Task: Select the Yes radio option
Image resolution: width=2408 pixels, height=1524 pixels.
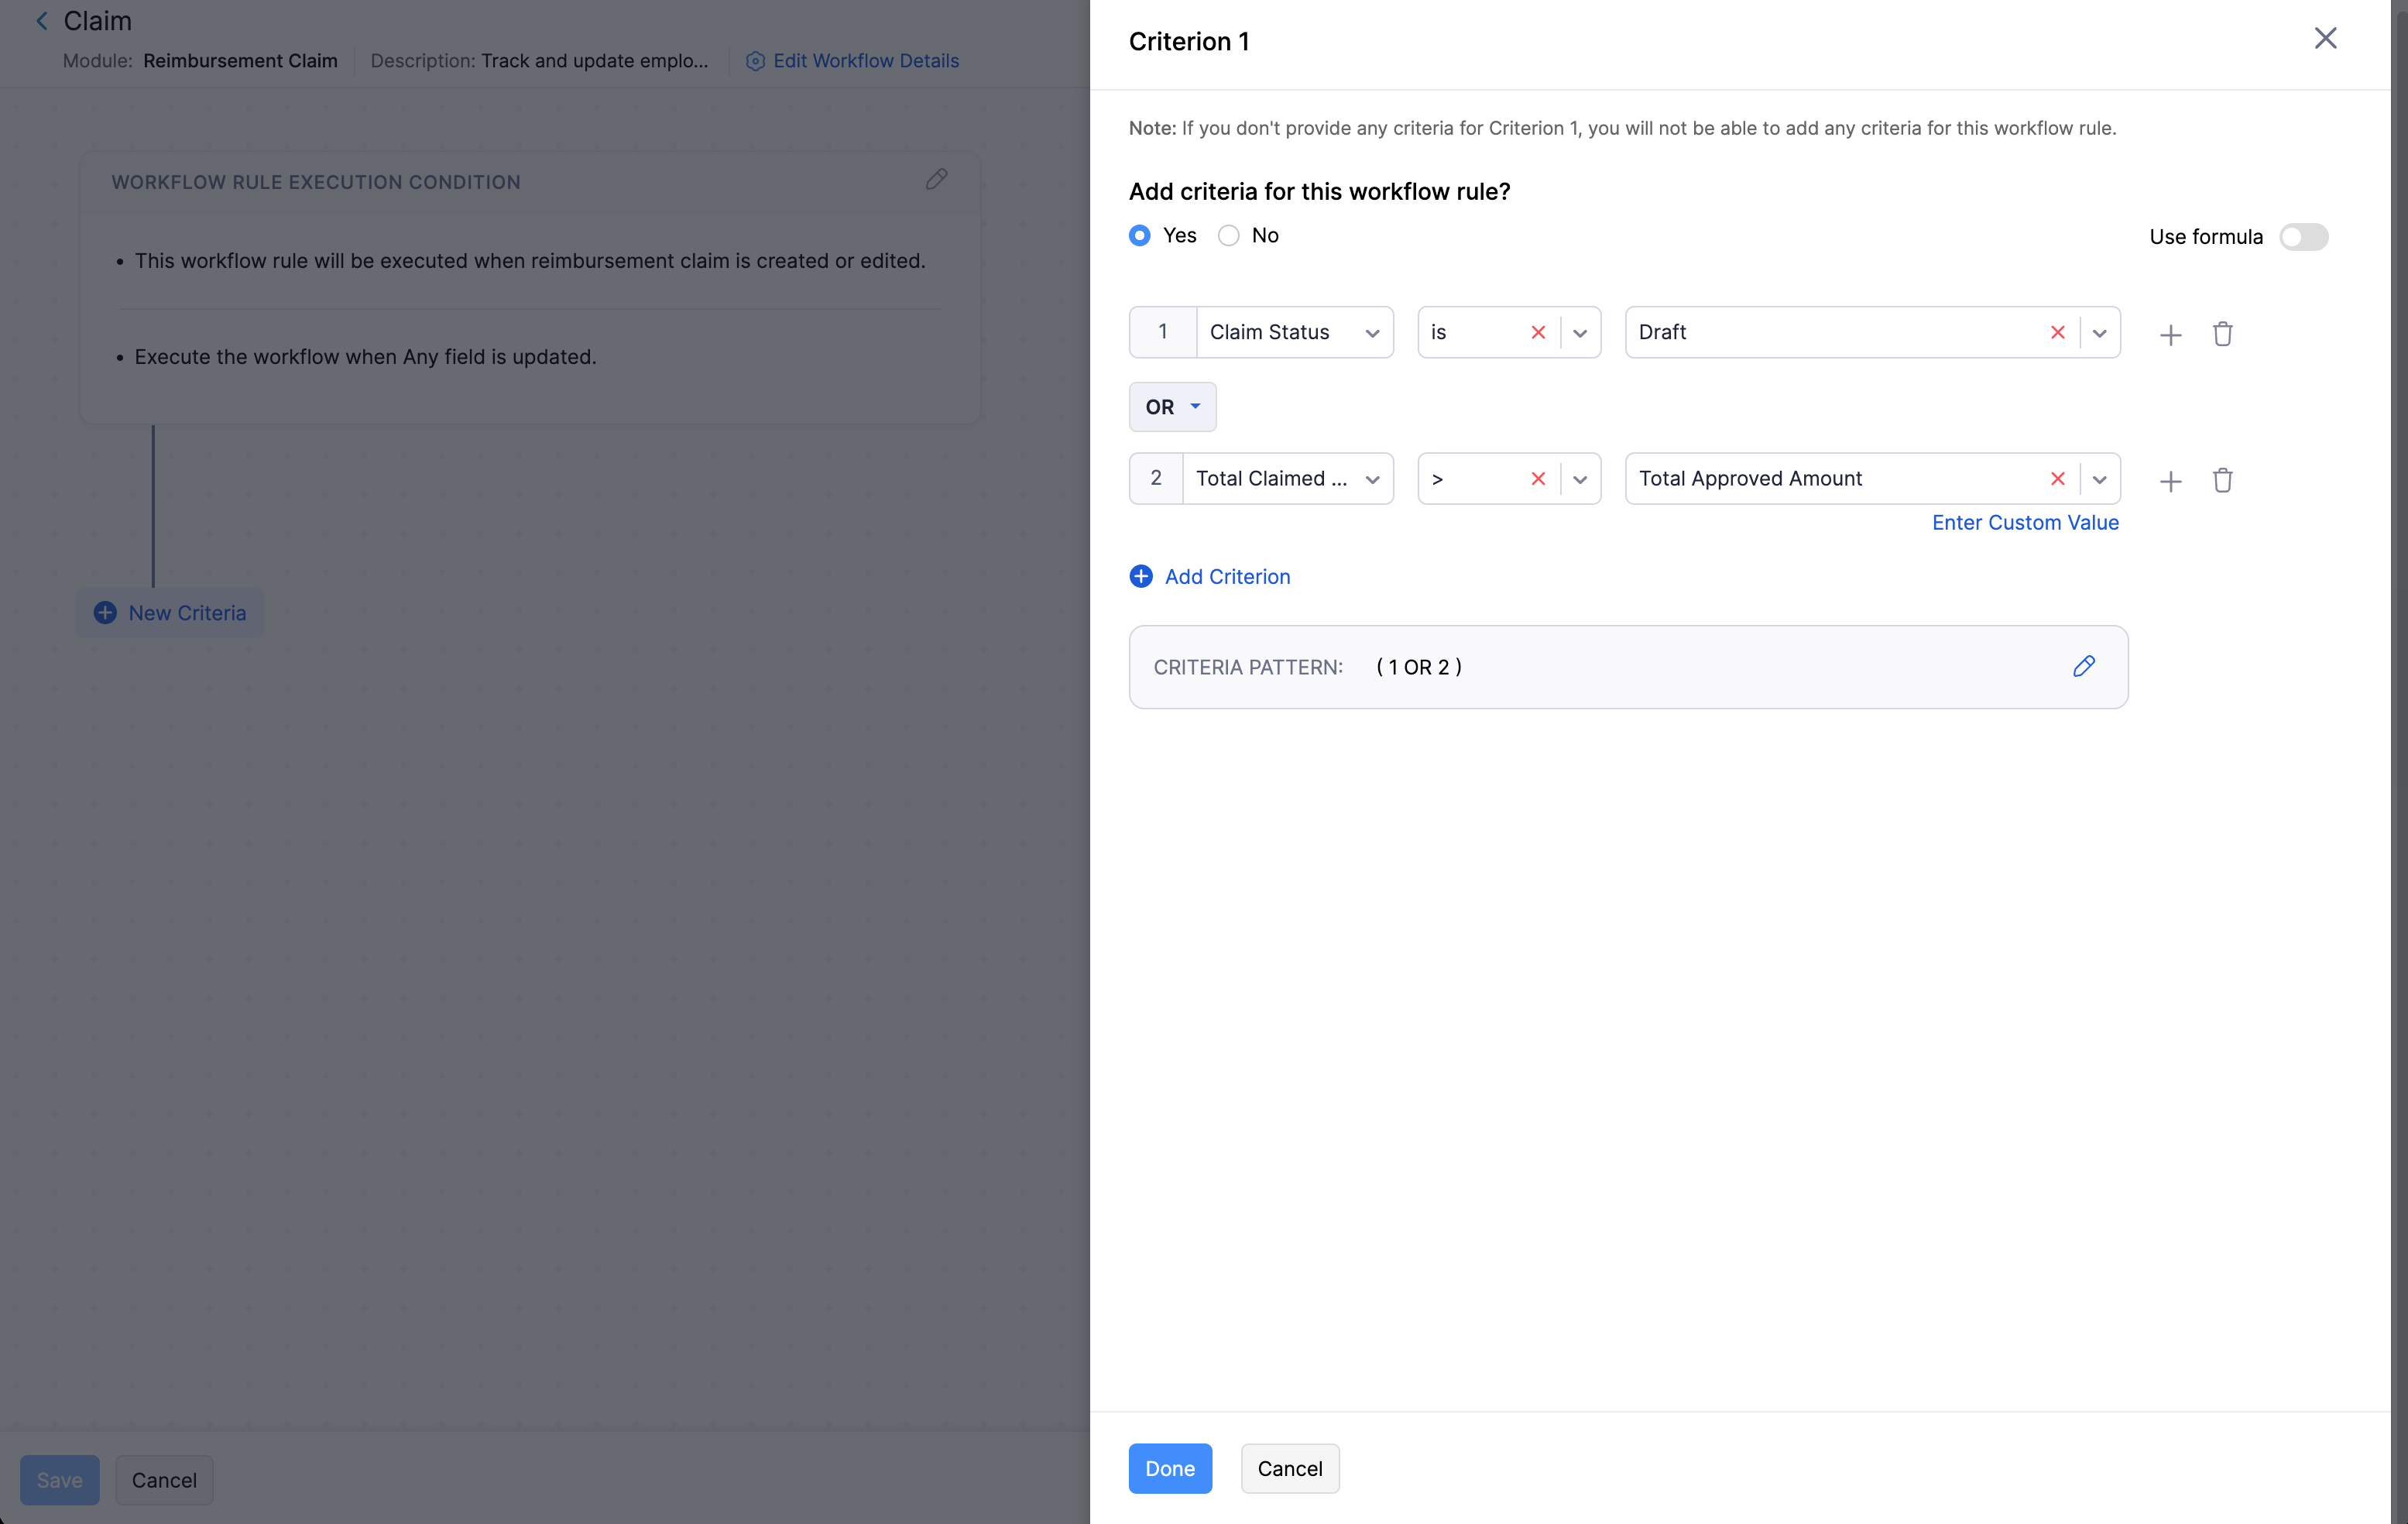Action: pos(1139,235)
